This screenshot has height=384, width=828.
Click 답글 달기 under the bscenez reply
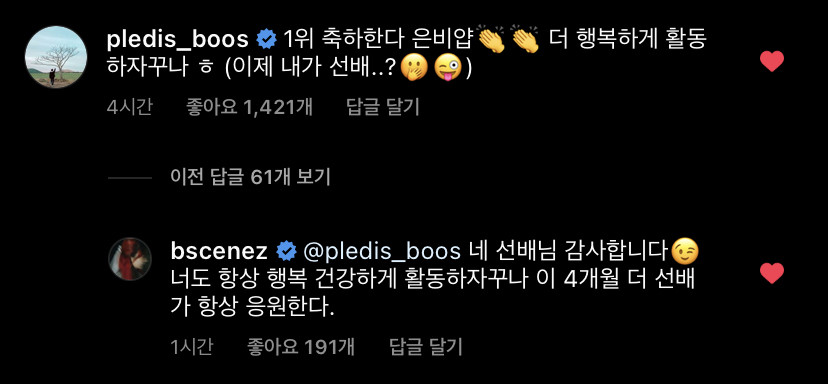[426, 347]
